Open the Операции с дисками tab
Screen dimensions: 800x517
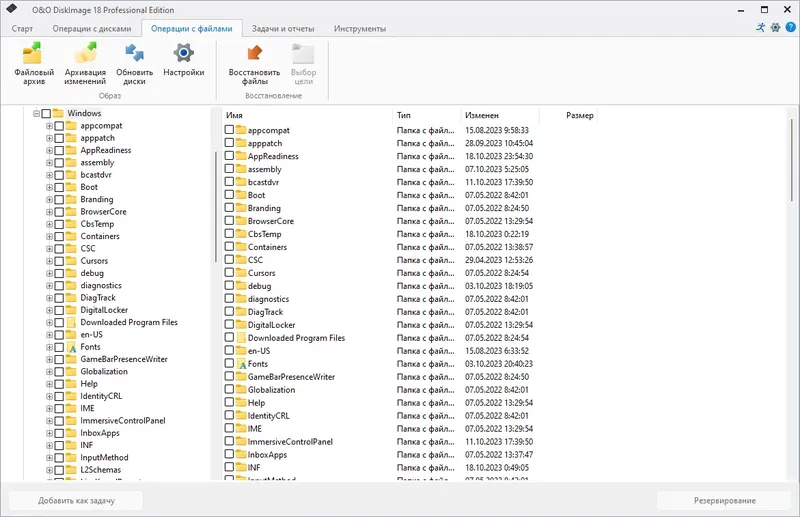pos(92,29)
